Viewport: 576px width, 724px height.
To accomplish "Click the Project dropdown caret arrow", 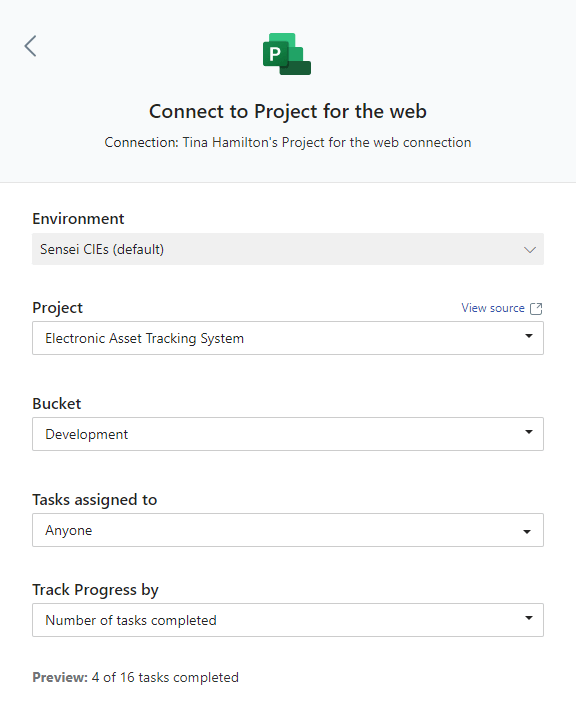I will click(x=529, y=336).
